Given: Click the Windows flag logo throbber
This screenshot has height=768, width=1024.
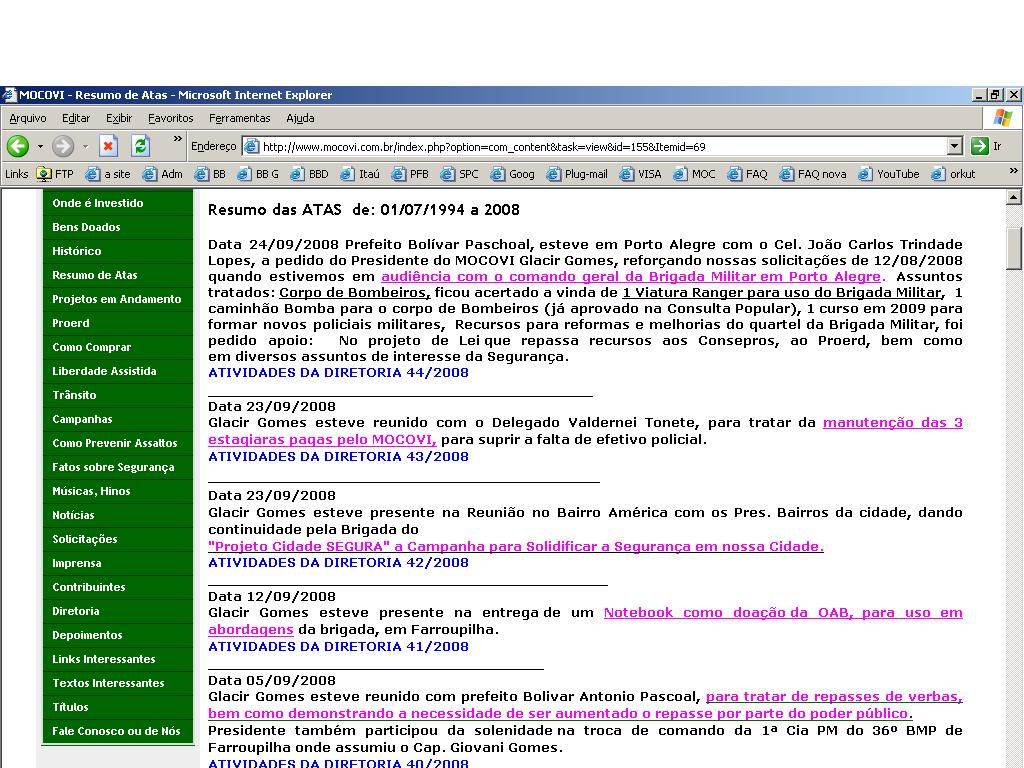Looking at the screenshot, I should click(x=1002, y=118).
